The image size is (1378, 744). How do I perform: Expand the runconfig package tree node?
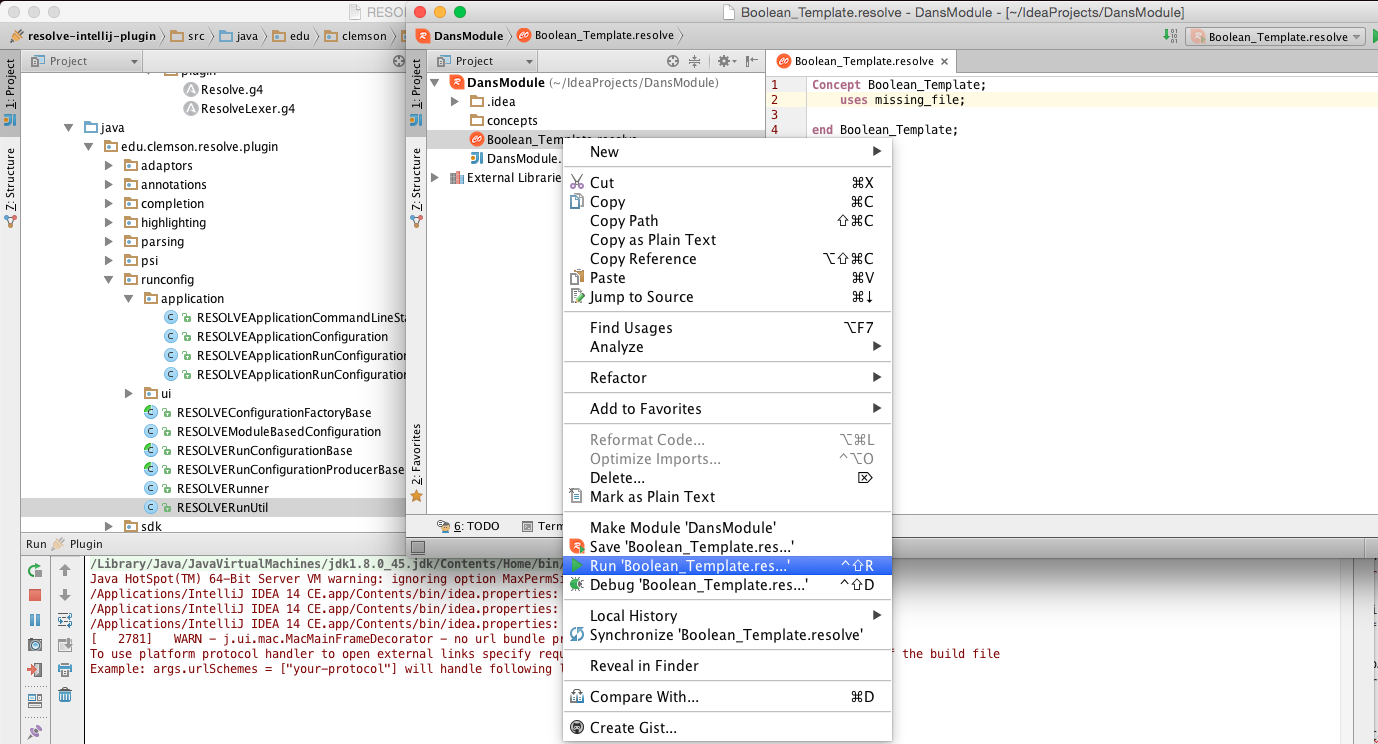[x=110, y=279]
